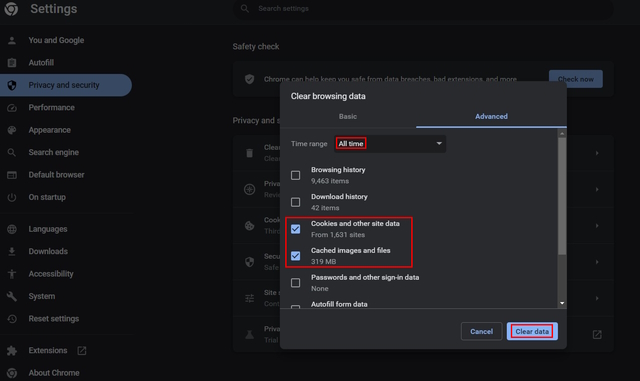Open the About Chrome page
640x381 pixels.
pyautogui.click(x=54, y=373)
